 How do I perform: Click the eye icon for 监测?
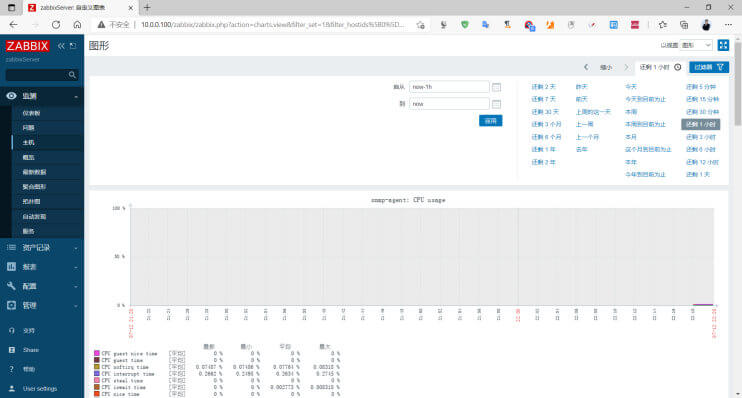point(11,96)
